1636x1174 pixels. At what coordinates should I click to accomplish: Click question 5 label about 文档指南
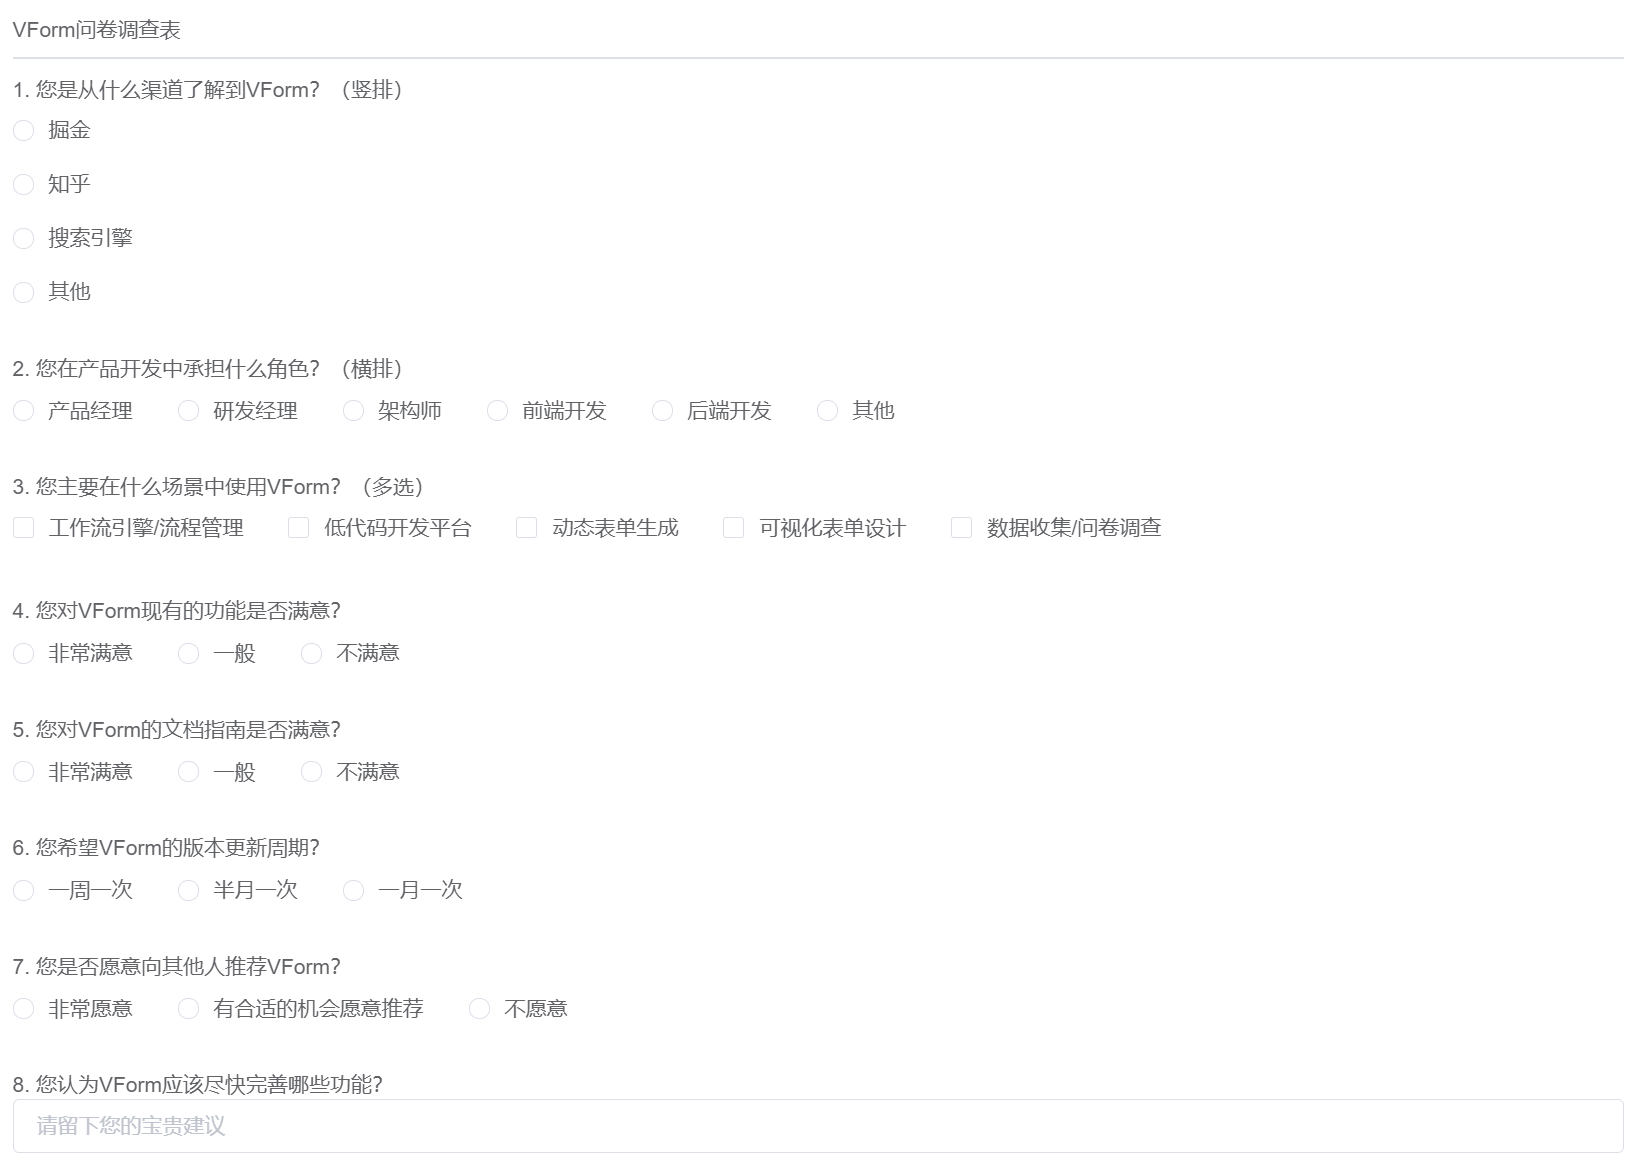177,730
